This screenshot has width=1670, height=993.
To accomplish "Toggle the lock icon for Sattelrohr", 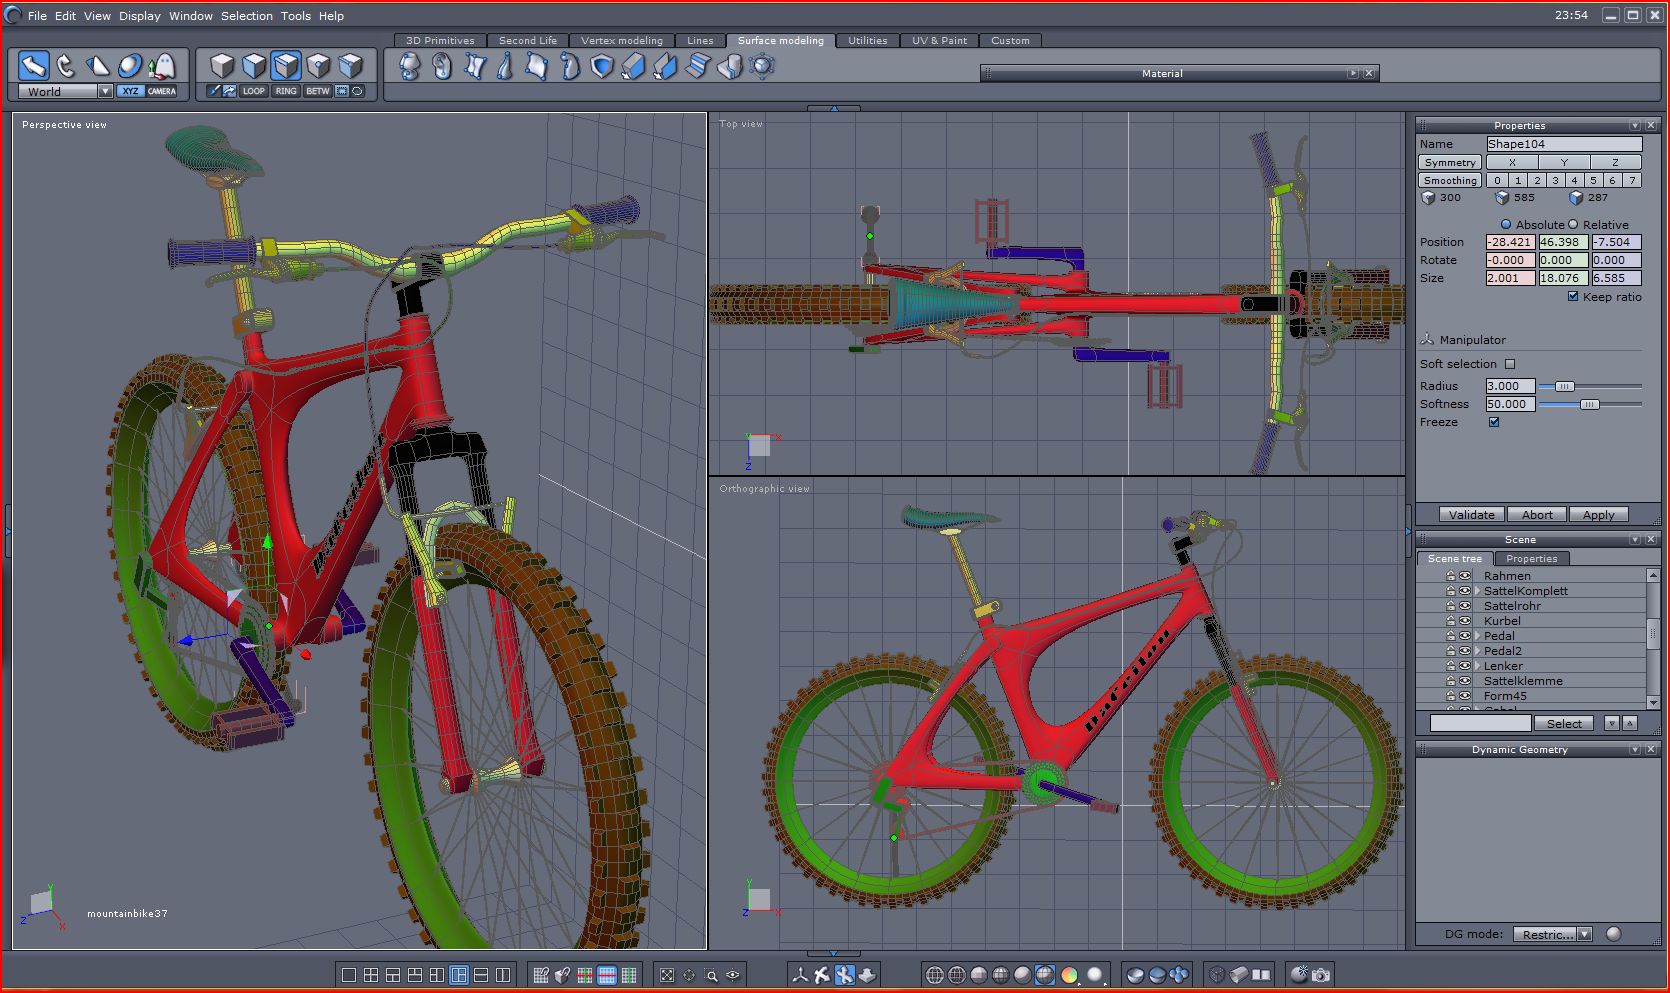I will (1451, 606).
